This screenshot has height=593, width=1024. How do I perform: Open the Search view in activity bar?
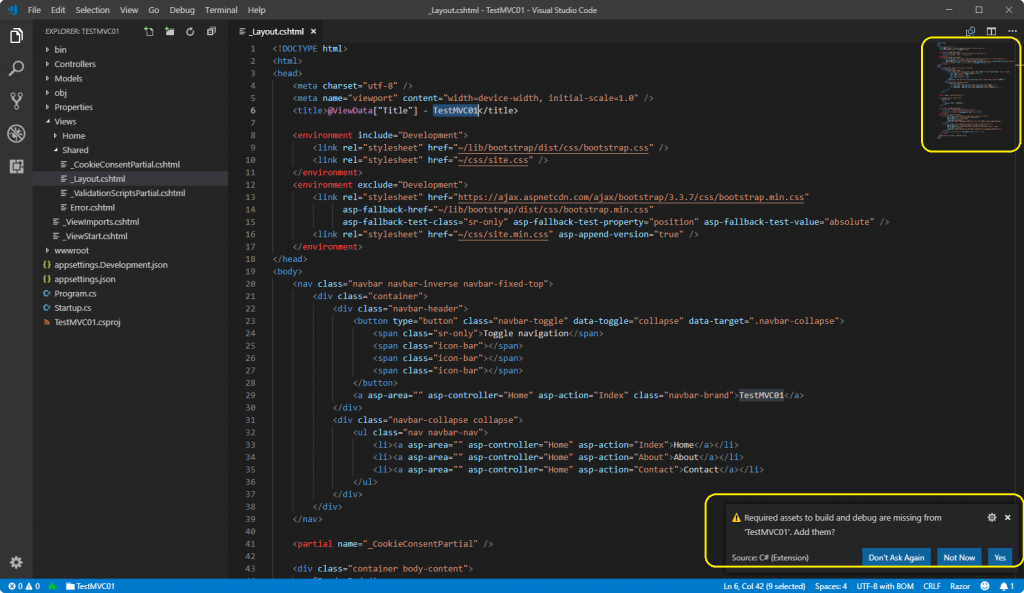[x=16, y=69]
